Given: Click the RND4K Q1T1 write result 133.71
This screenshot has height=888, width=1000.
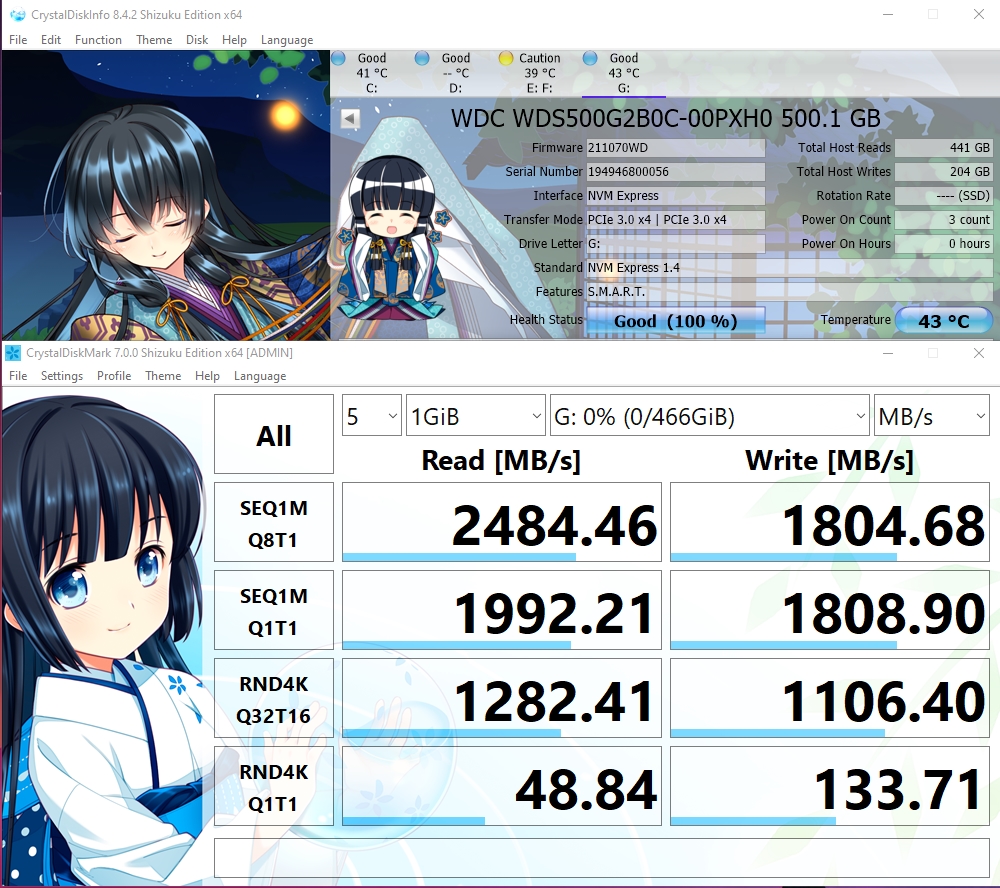Looking at the screenshot, I should point(830,787).
